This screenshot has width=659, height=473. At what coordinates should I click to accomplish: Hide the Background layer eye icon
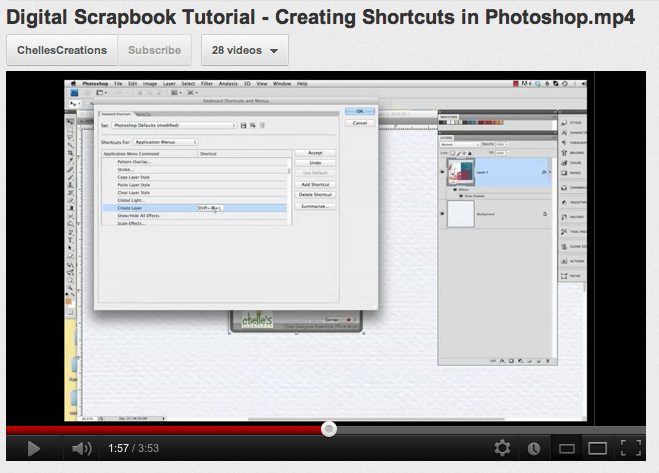[x=442, y=214]
